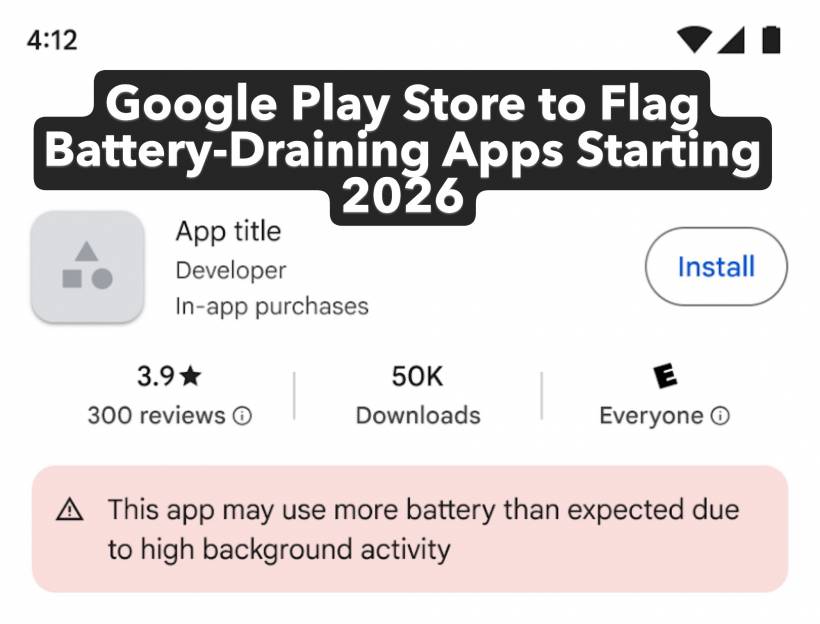Open the info icon beside 300 reviews
This screenshot has height=624, width=820.
click(242, 415)
